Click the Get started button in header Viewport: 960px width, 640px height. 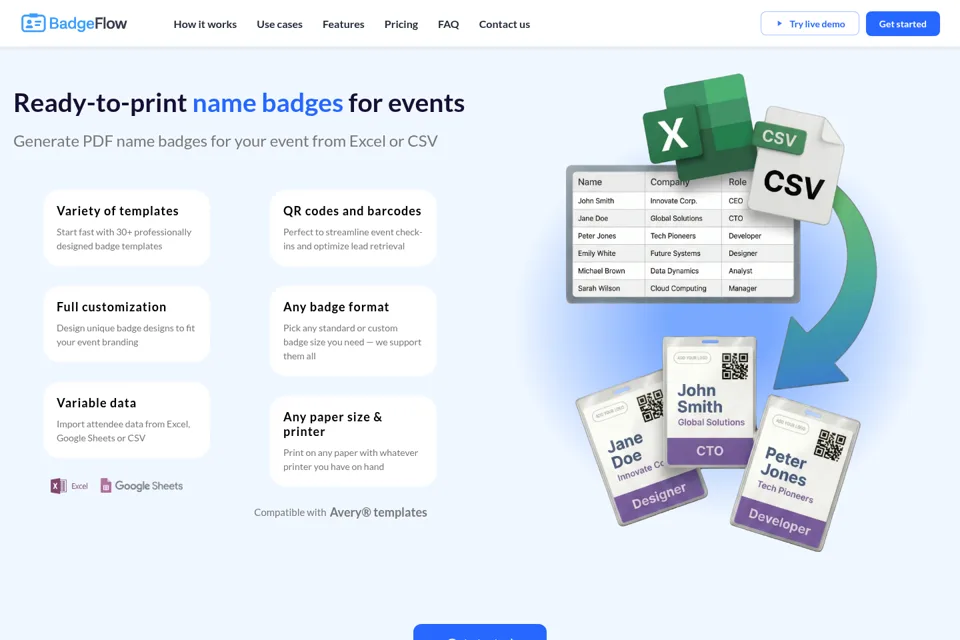(902, 24)
